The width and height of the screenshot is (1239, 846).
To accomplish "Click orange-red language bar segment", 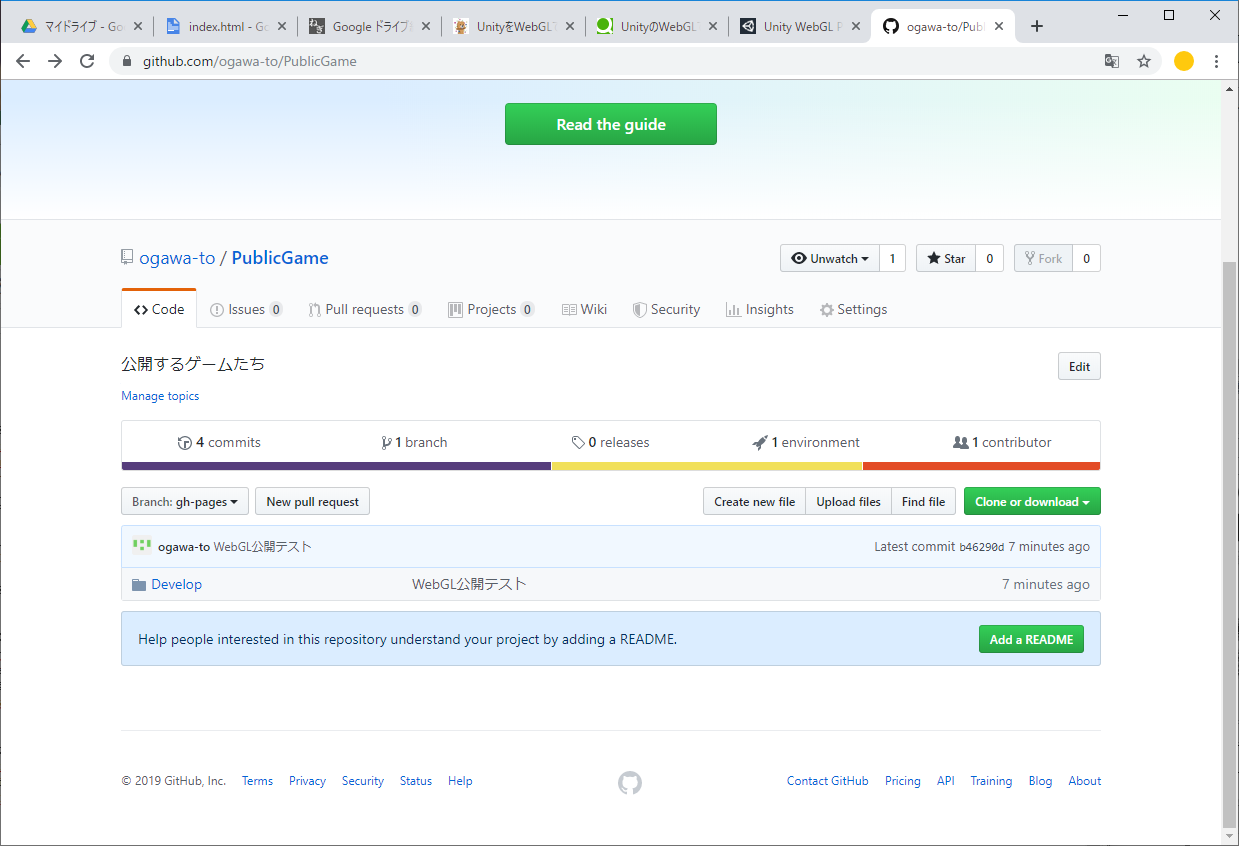I will (x=982, y=466).
